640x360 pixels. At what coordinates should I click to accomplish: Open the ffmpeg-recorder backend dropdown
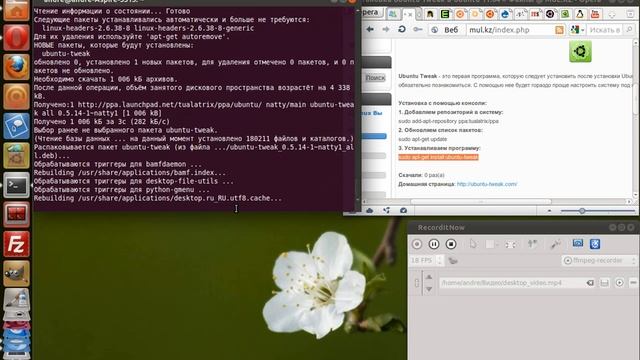[599, 260]
